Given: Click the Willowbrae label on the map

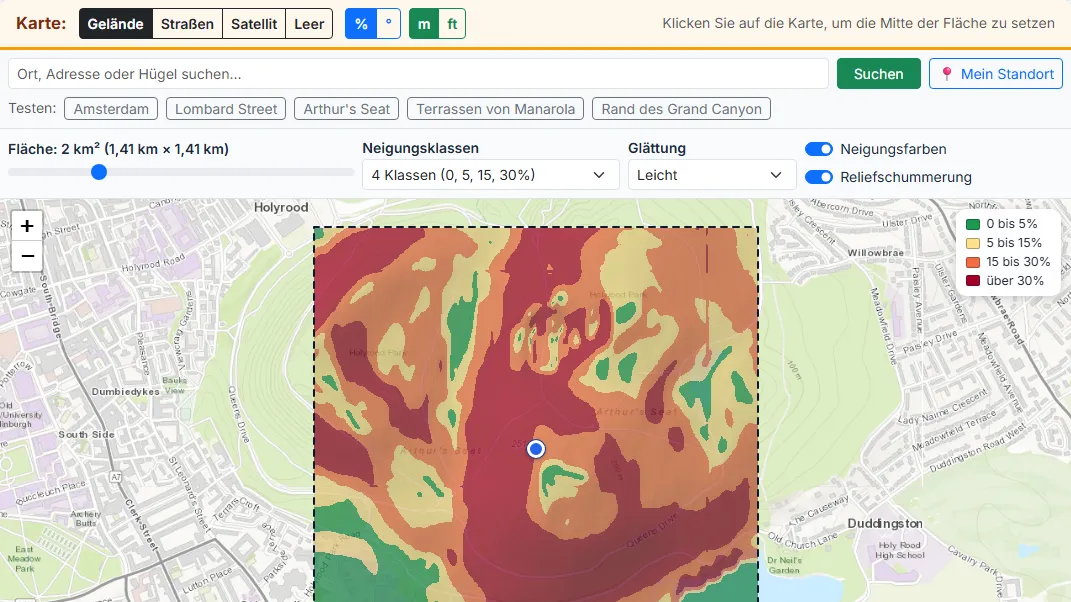Looking at the screenshot, I should tap(876, 253).
